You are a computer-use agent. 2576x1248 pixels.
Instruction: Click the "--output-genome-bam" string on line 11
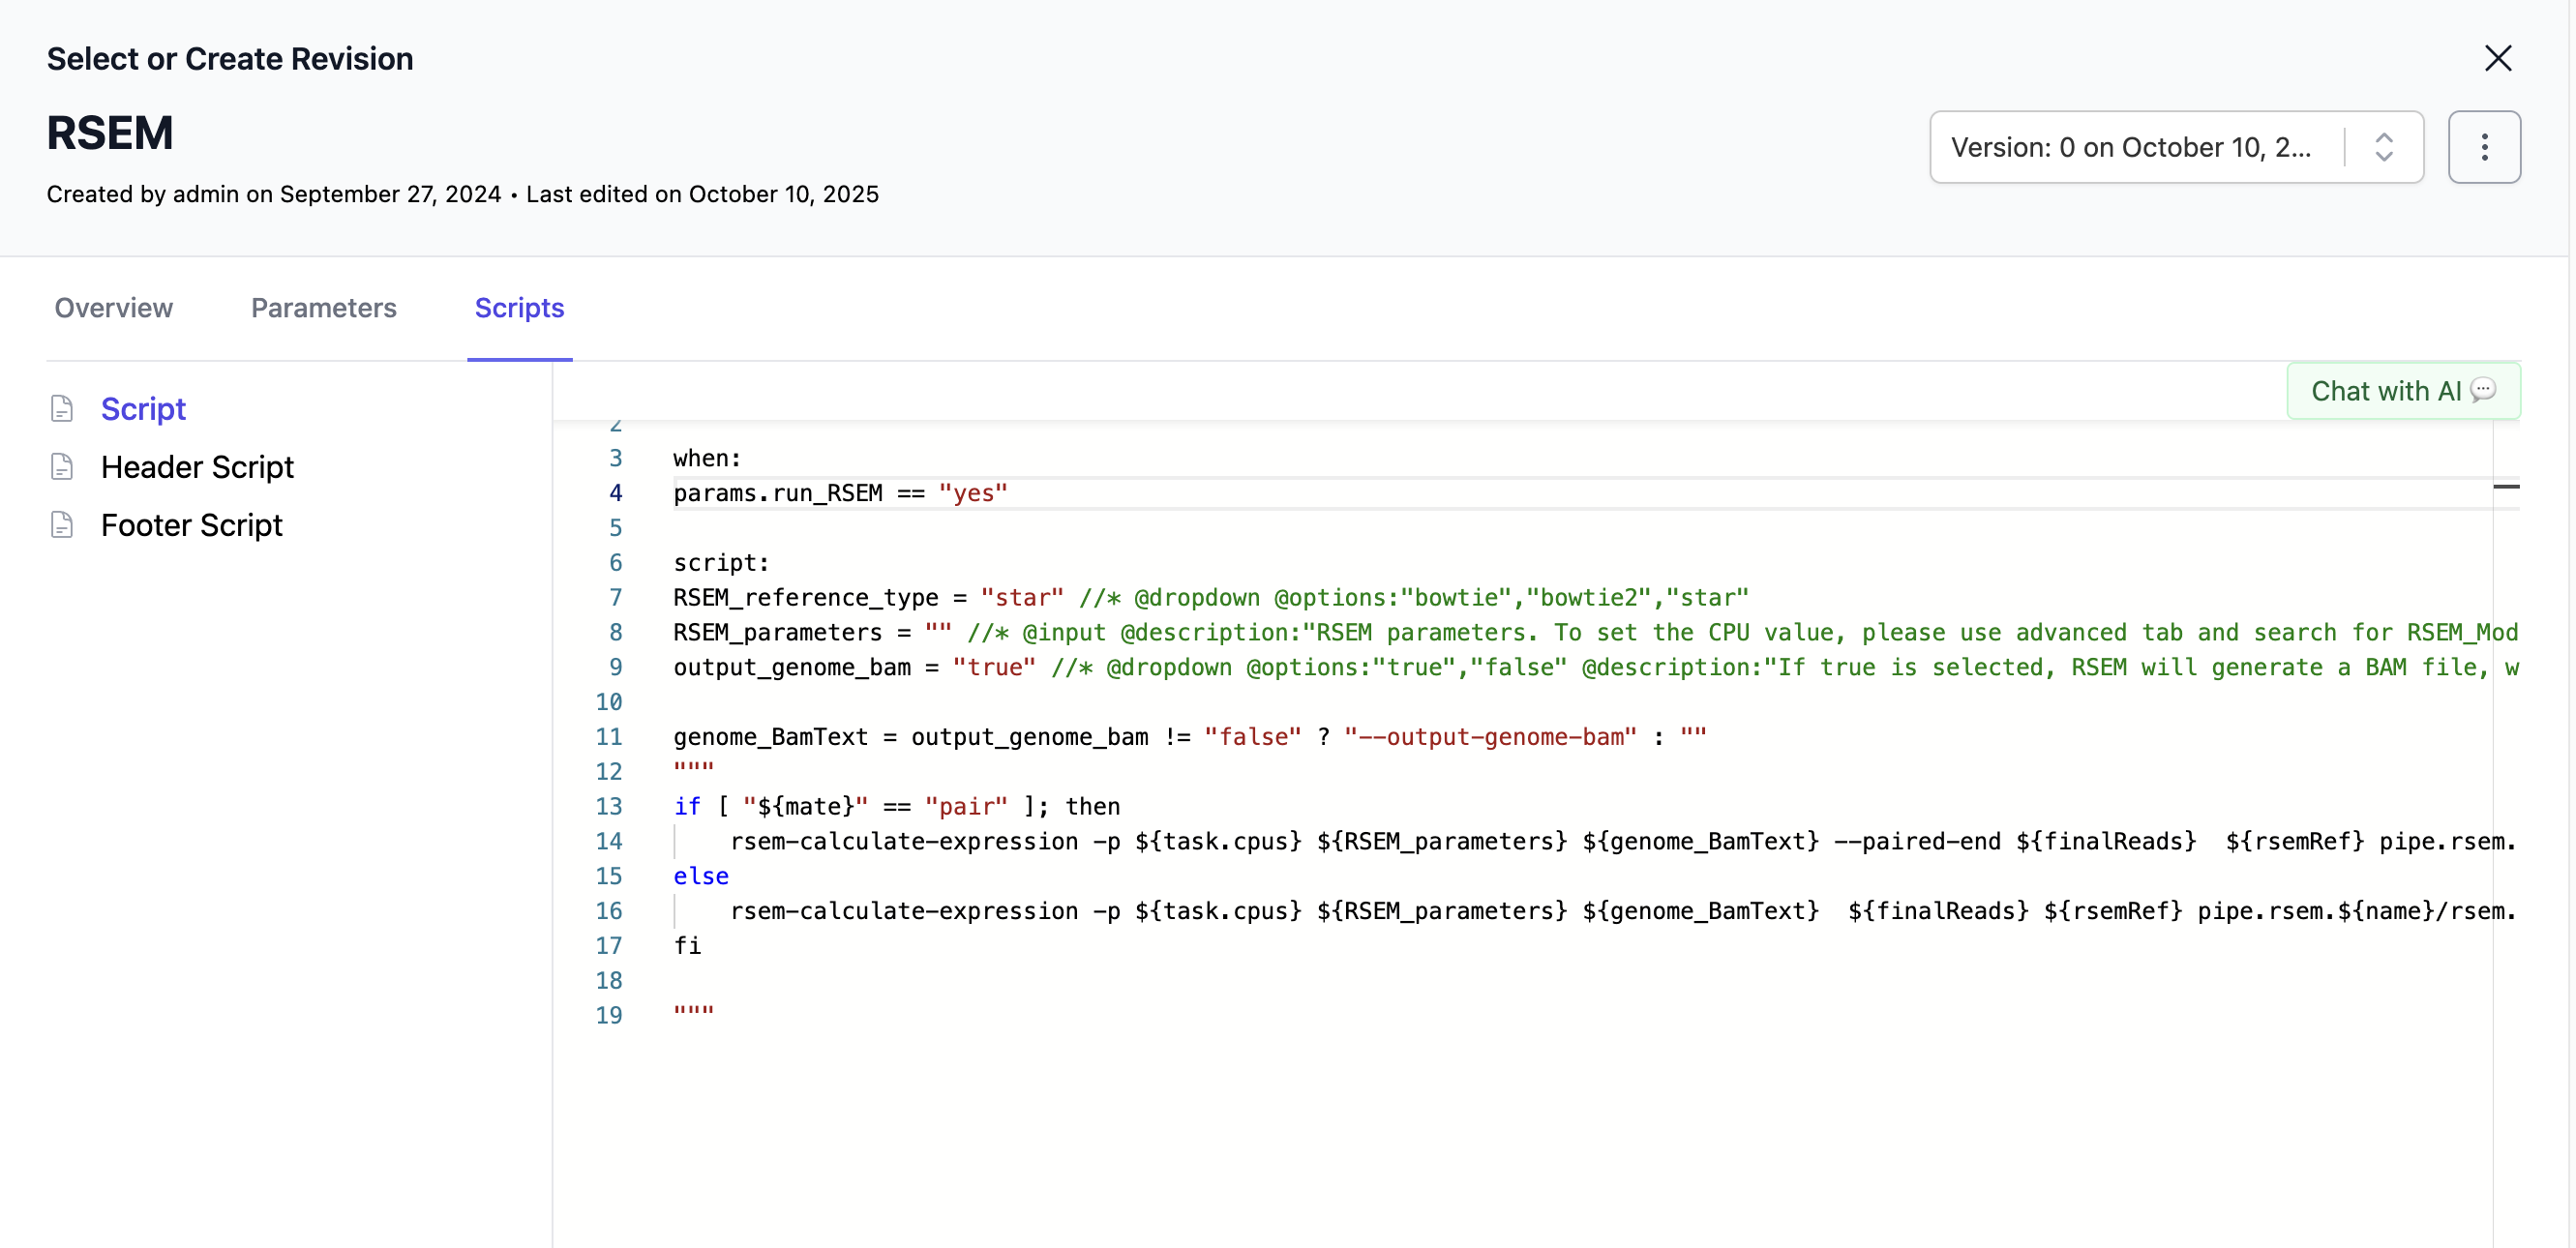pyautogui.click(x=1490, y=737)
